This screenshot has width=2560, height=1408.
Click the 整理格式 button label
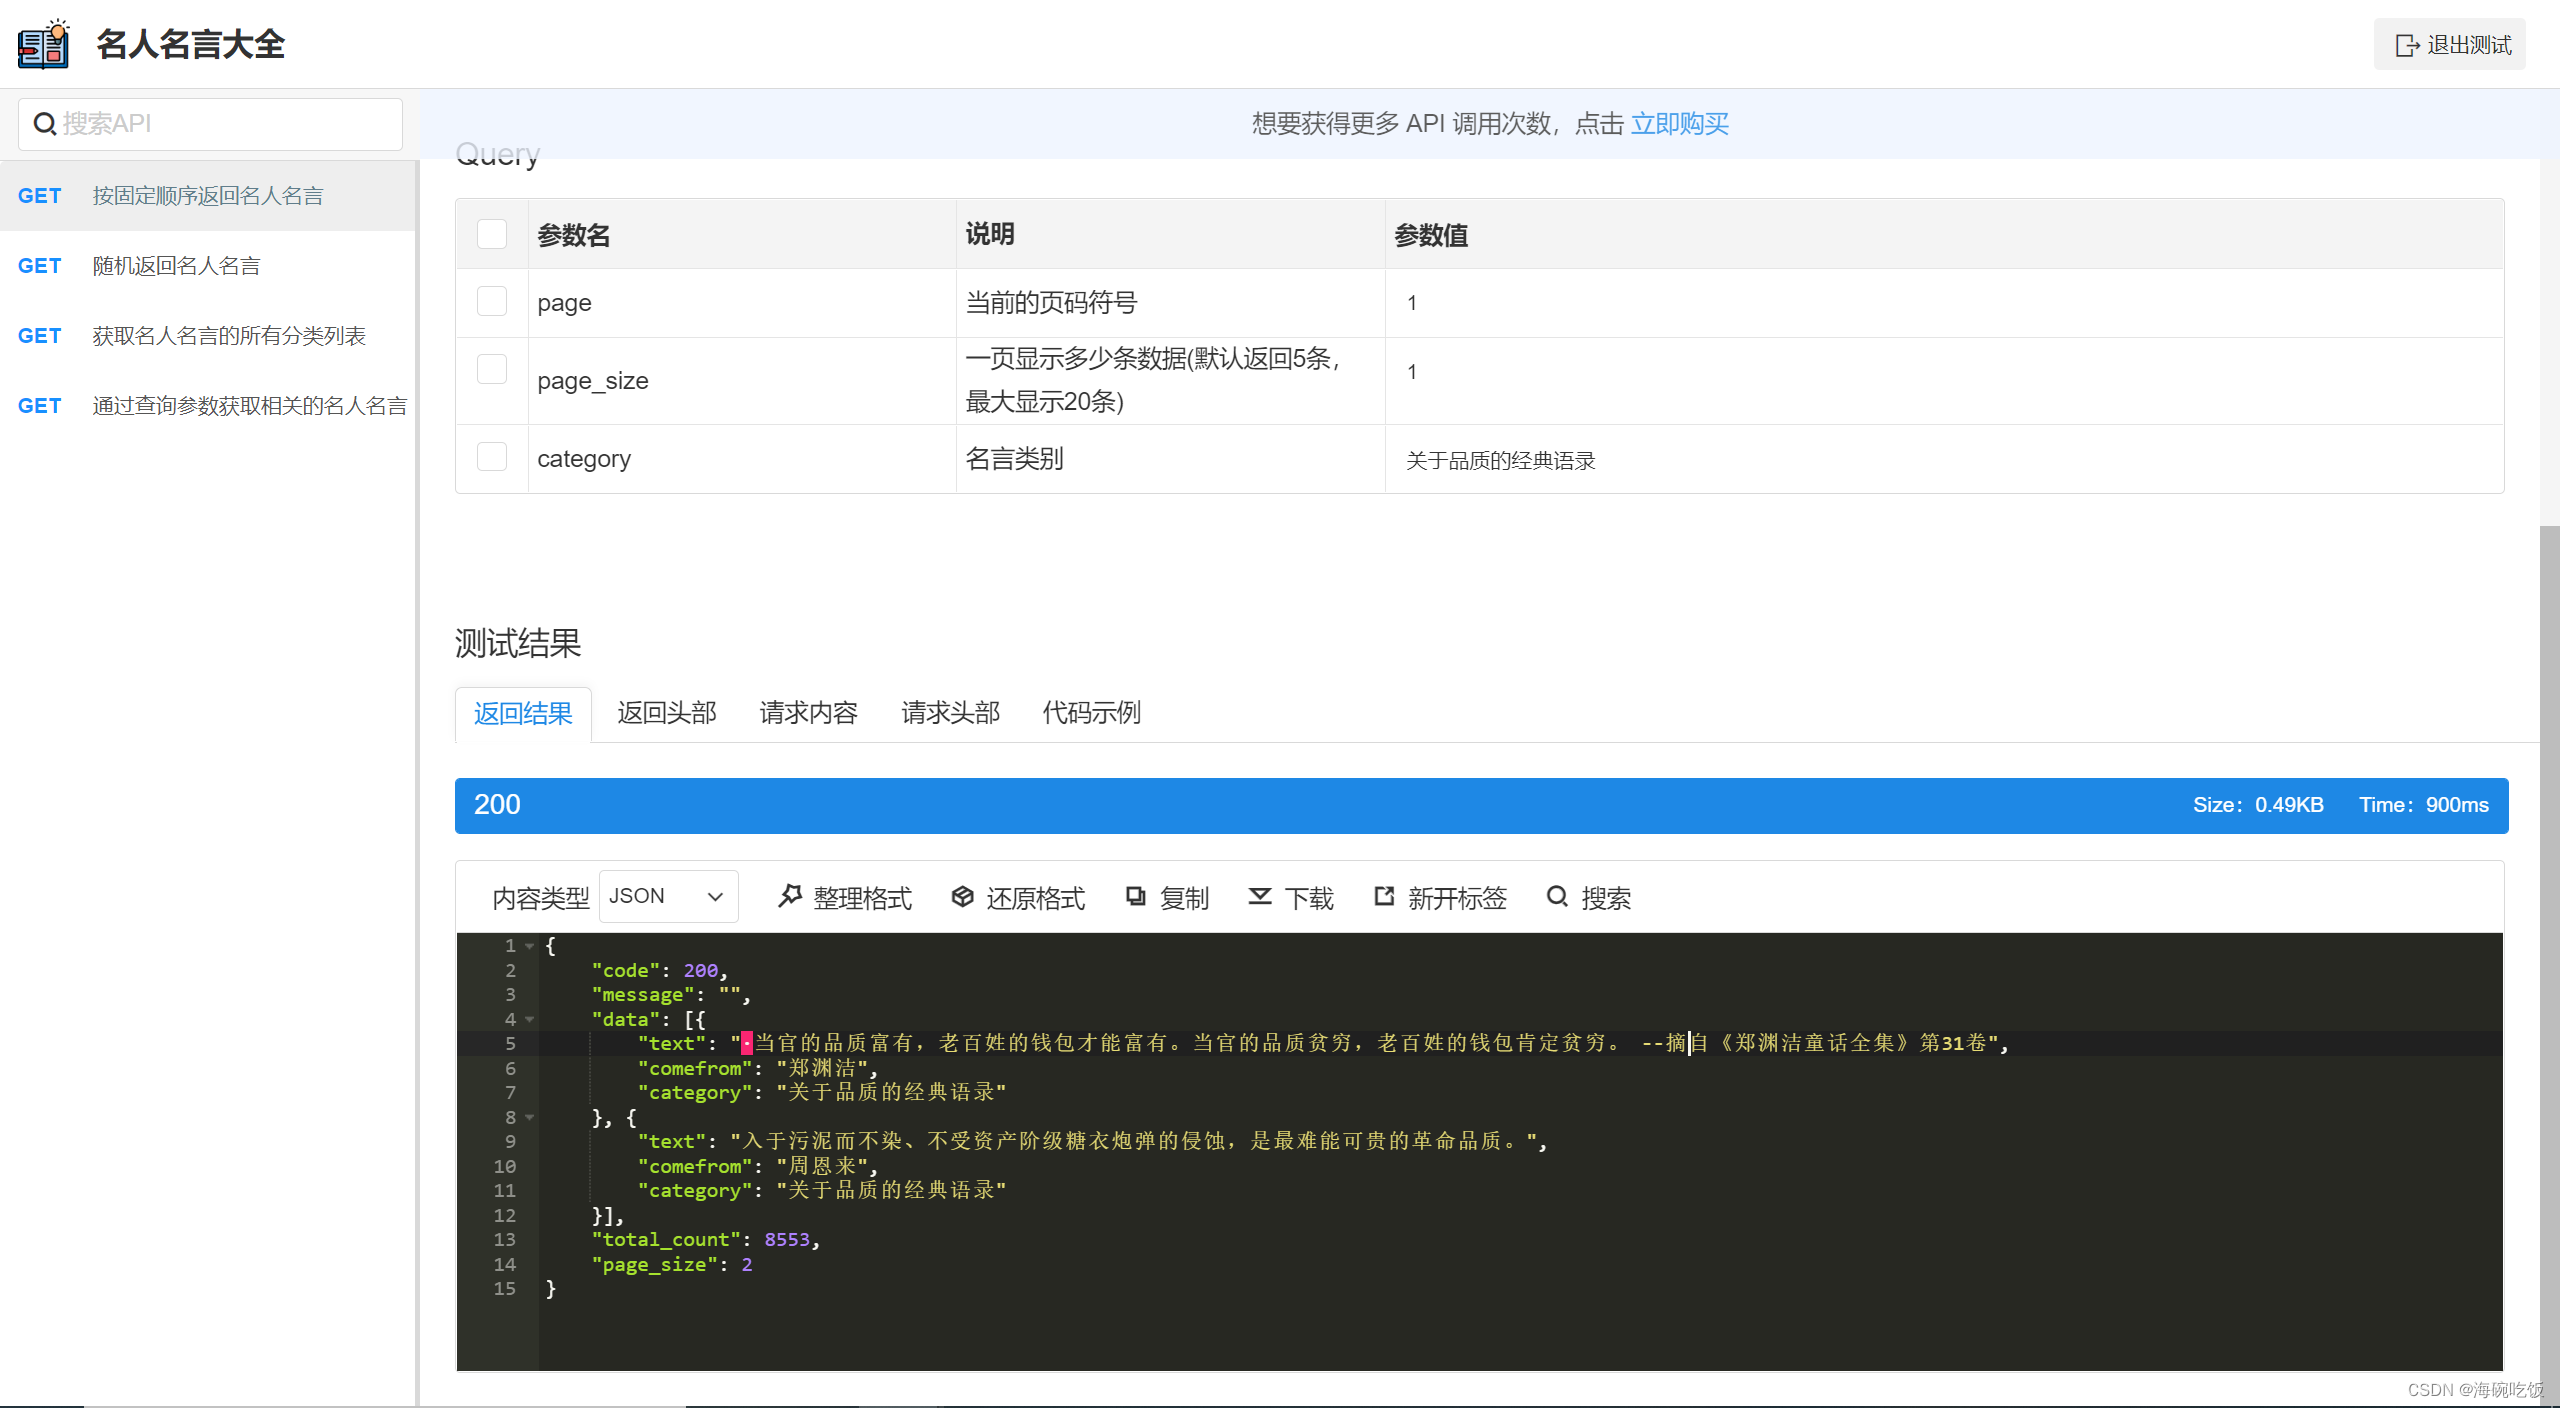coord(862,899)
